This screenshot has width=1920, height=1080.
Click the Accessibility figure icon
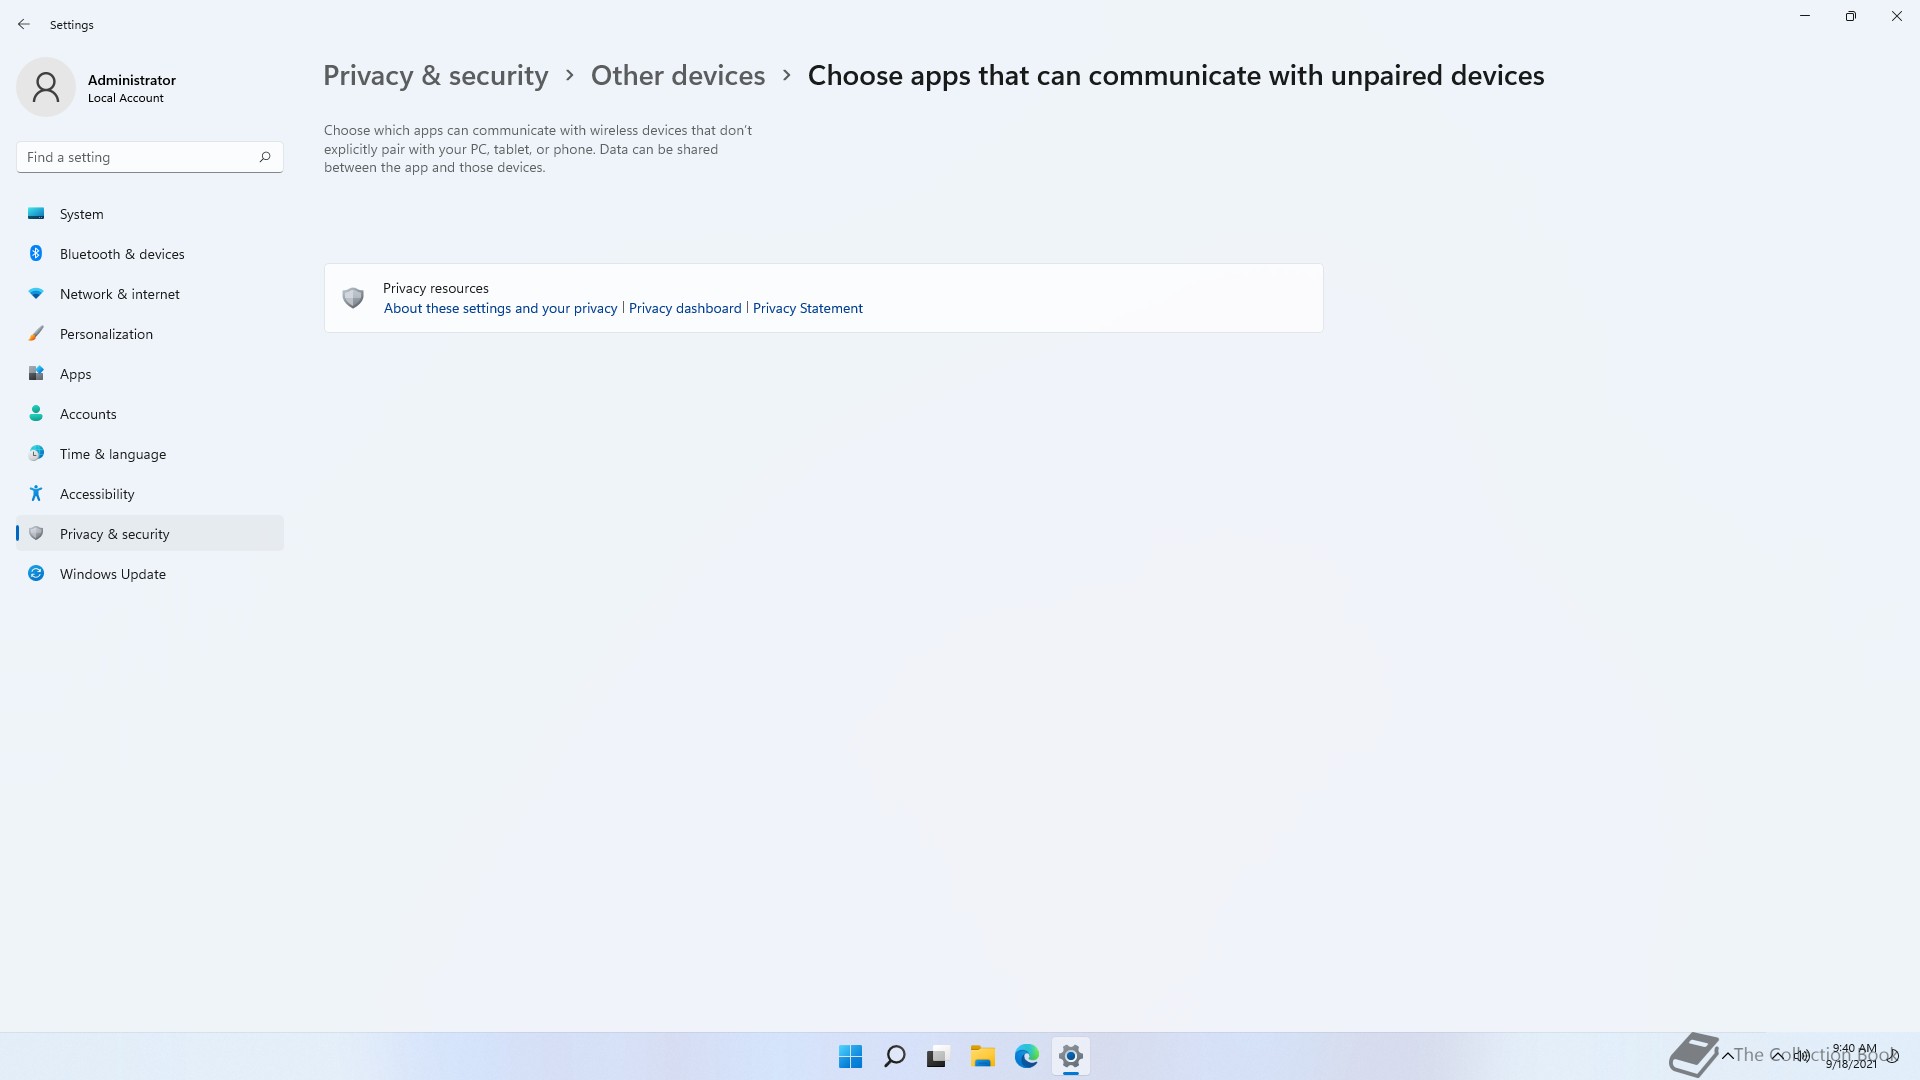point(36,494)
